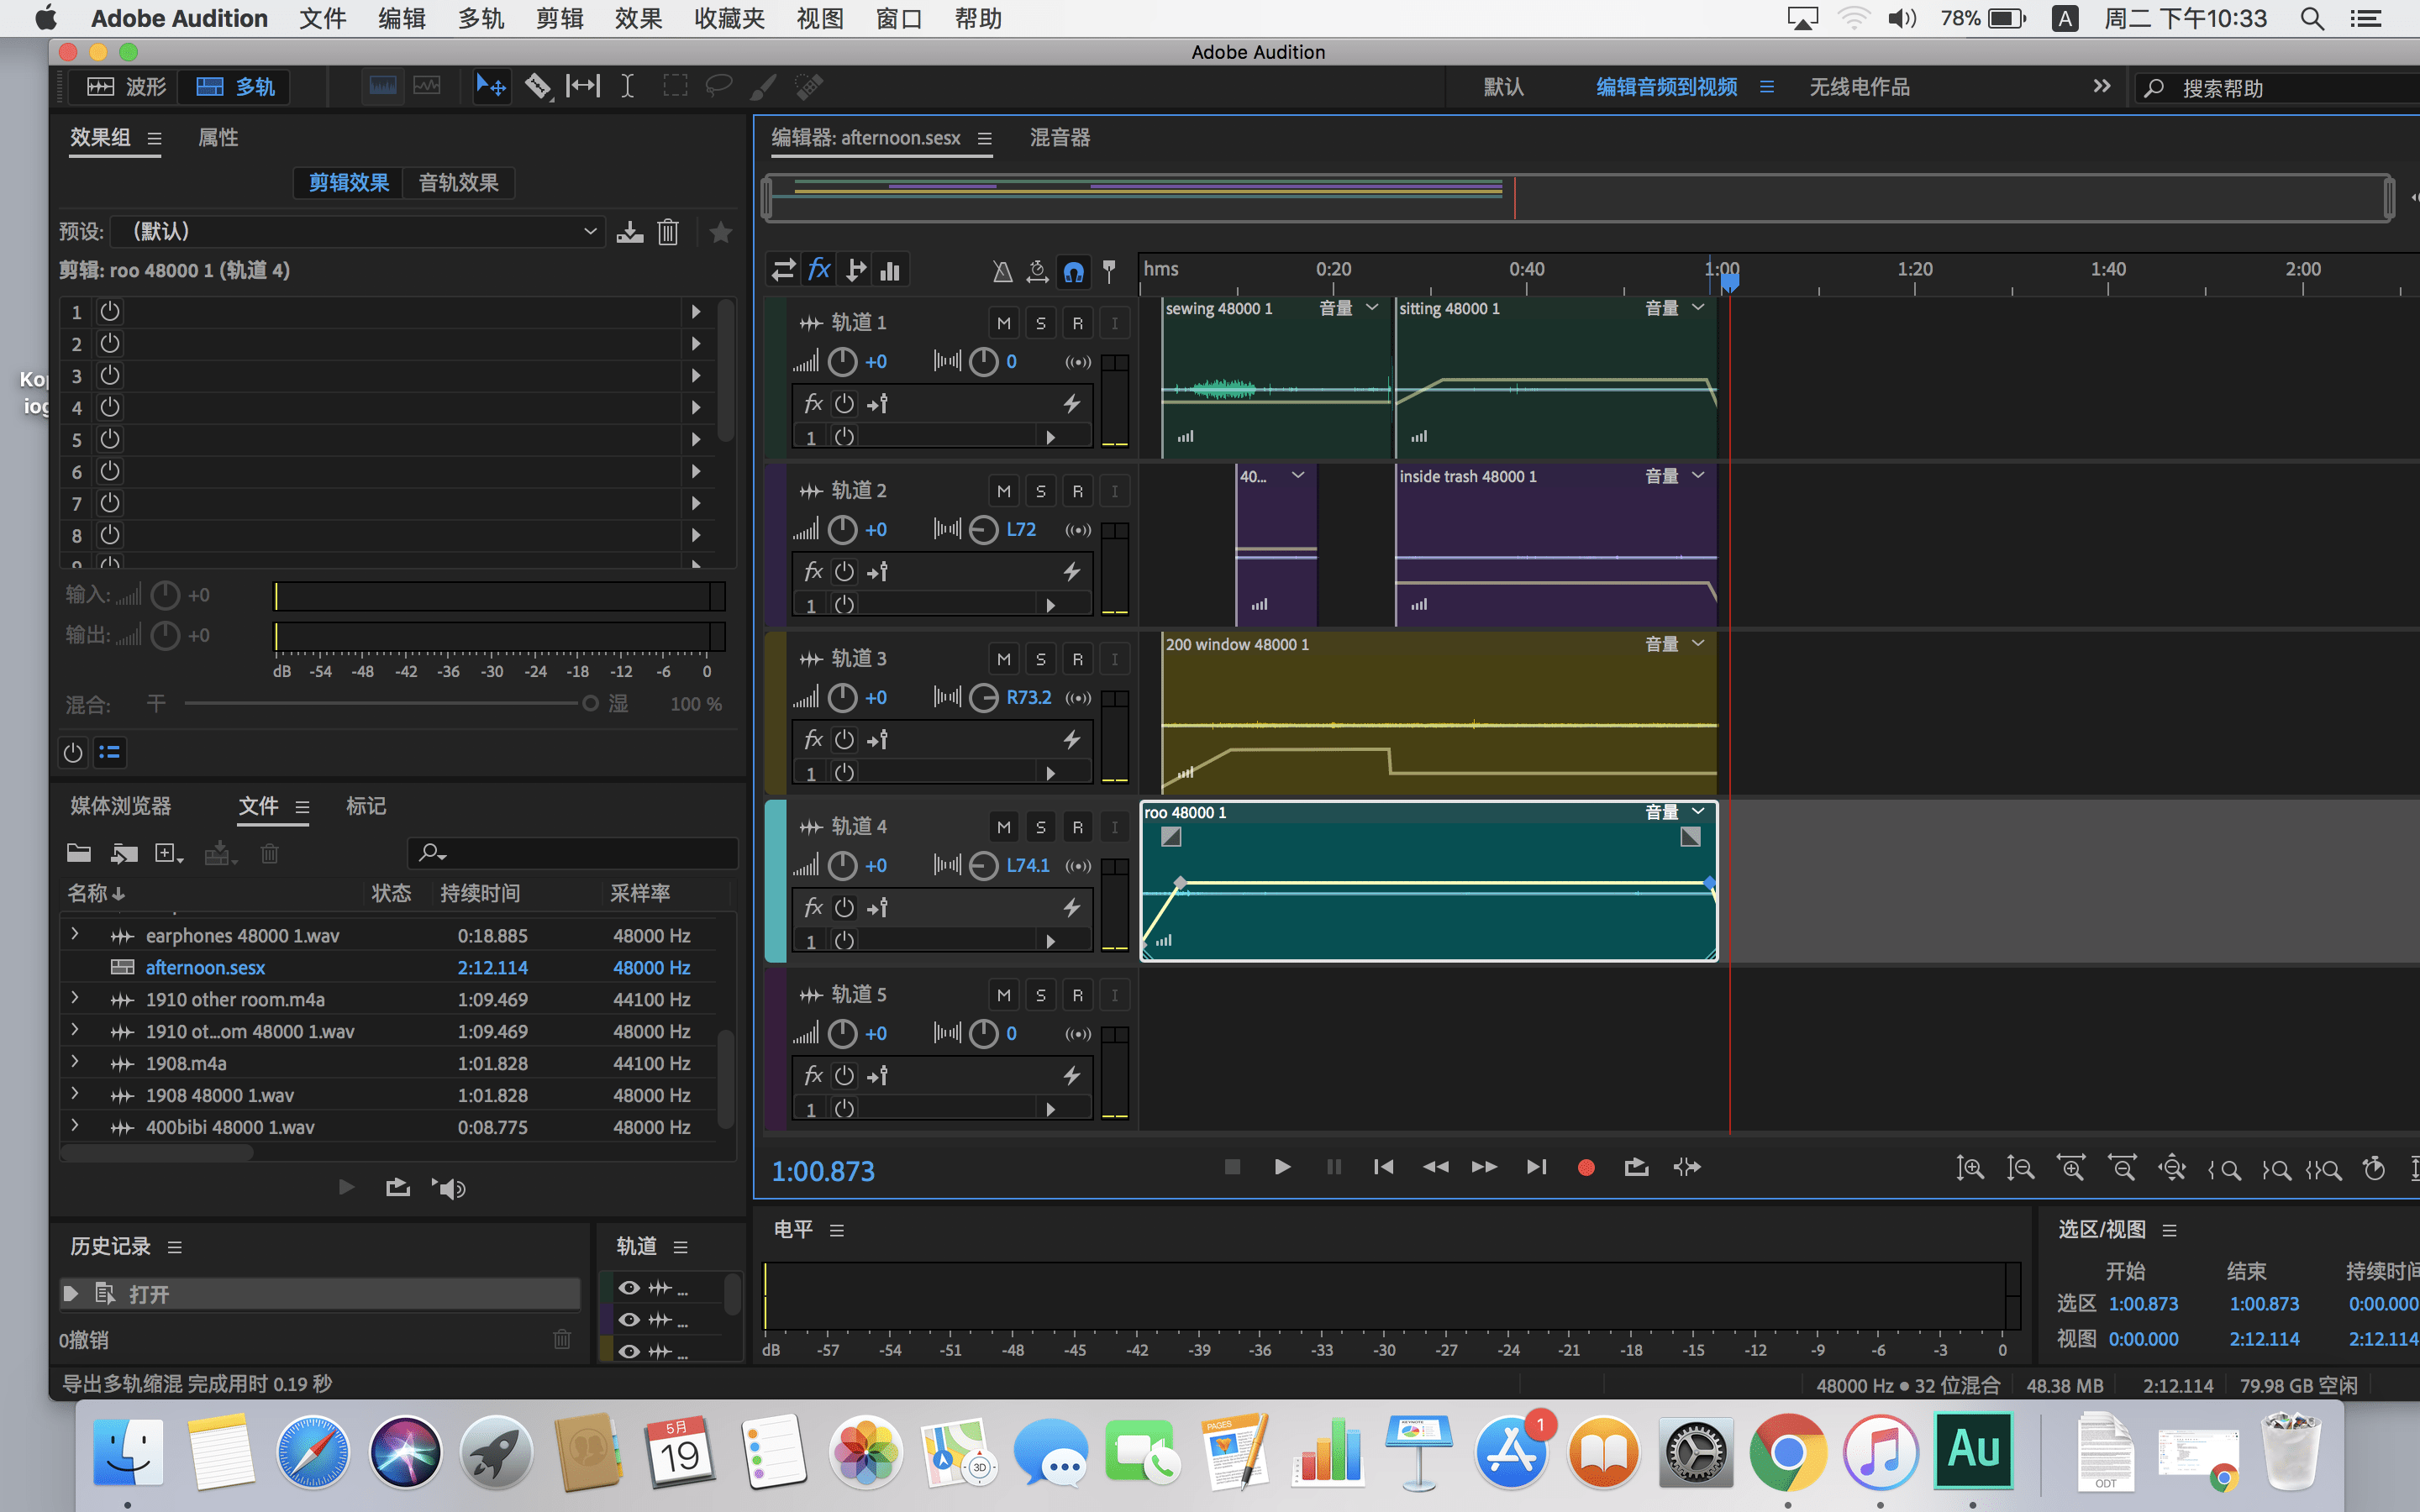Expand more workspaces double chevron
This screenshot has height=1512, width=2420.
pyautogui.click(x=2101, y=86)
